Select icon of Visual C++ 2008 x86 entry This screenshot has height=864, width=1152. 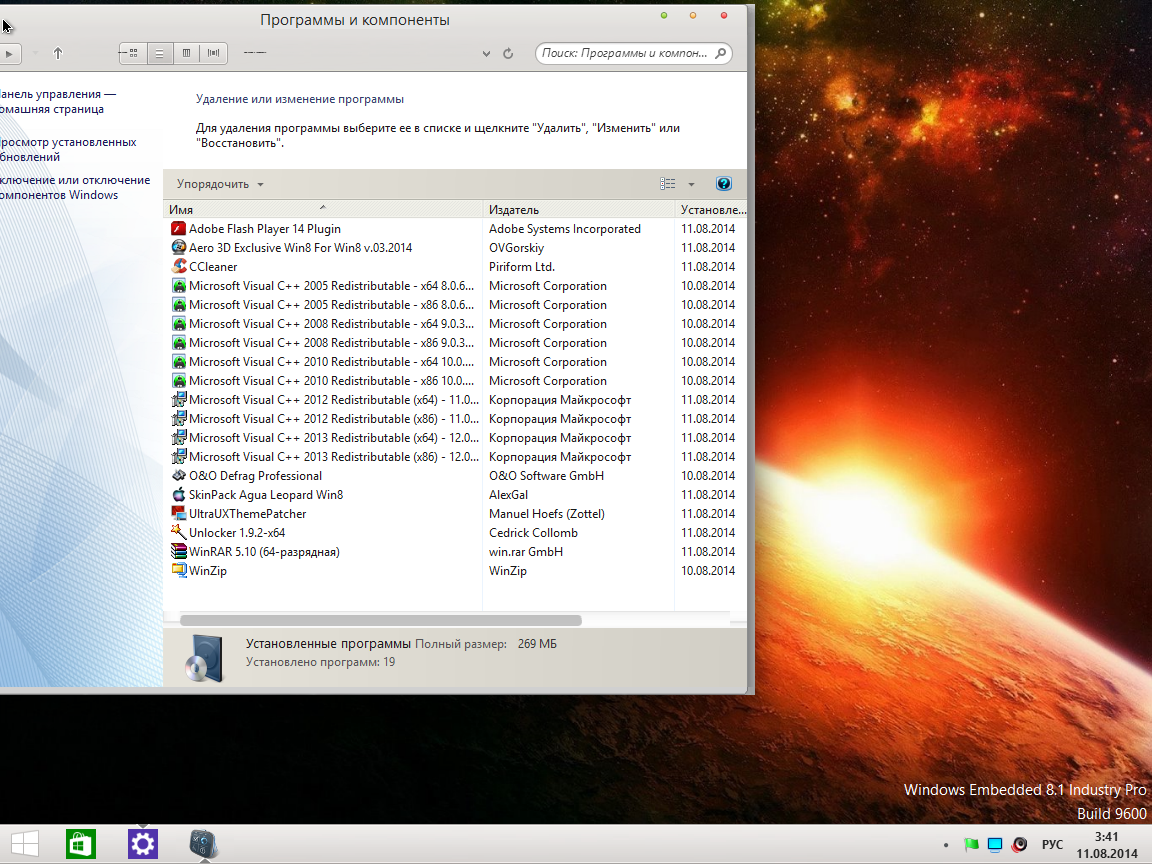click(179, 342)
